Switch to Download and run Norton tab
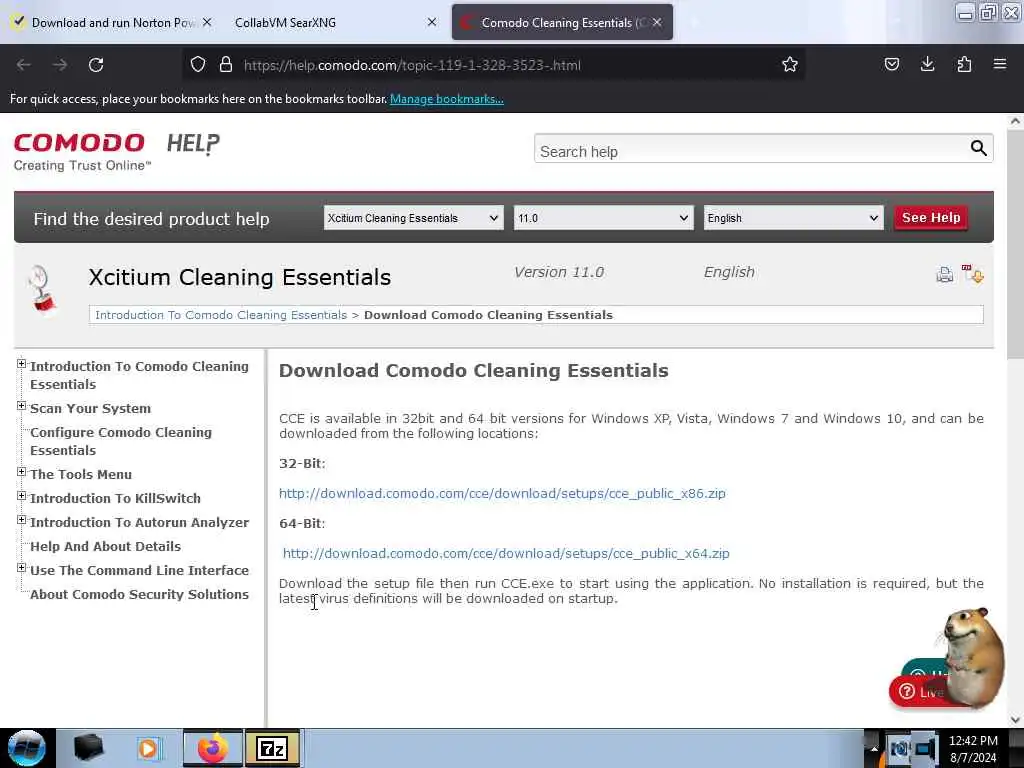 pyautogui.click(x=111, y=22)
